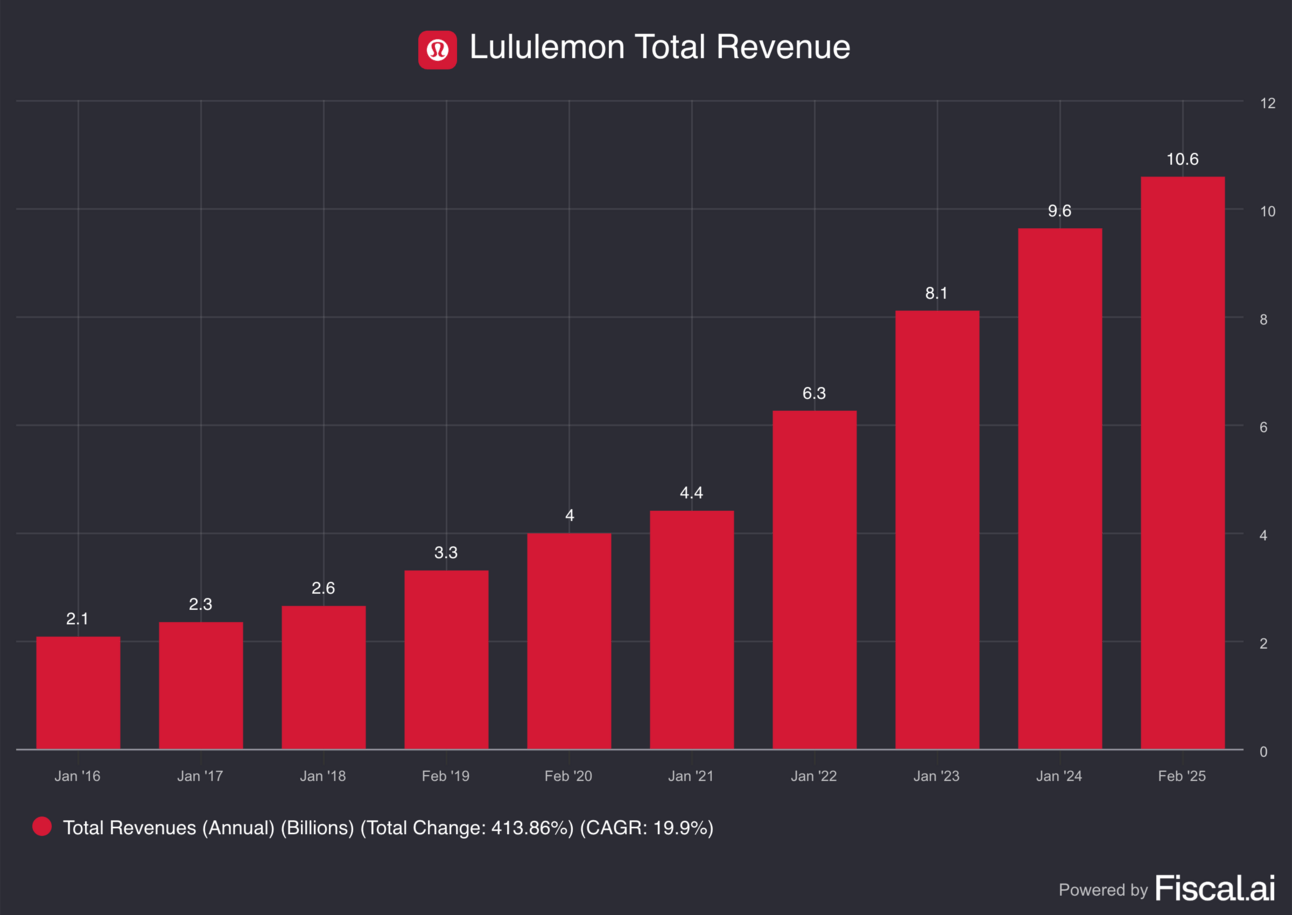Click the y-axis tick label "10"
Screen dimensions: 1292x915
click(x=1268, y=212)
